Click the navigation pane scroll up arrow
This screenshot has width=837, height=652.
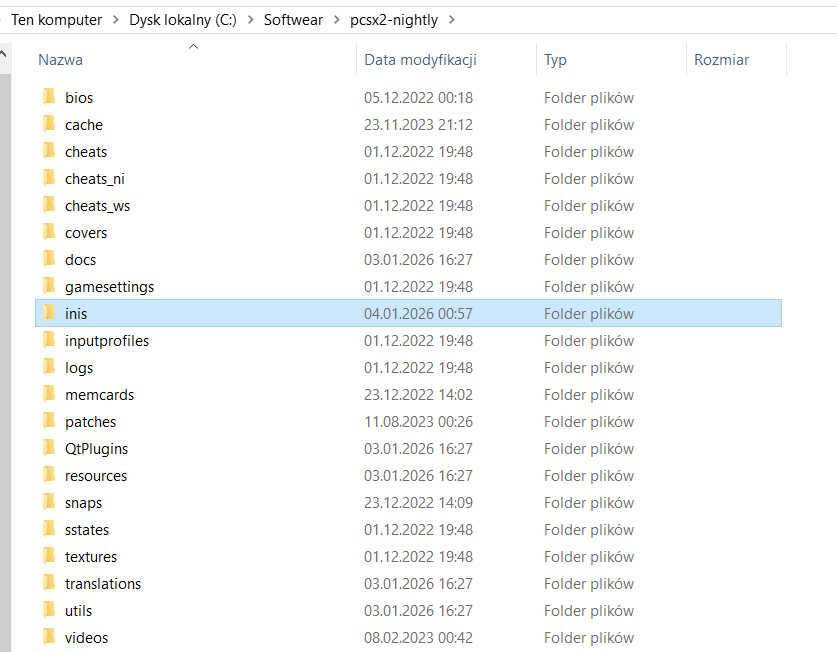click(3, 54)
